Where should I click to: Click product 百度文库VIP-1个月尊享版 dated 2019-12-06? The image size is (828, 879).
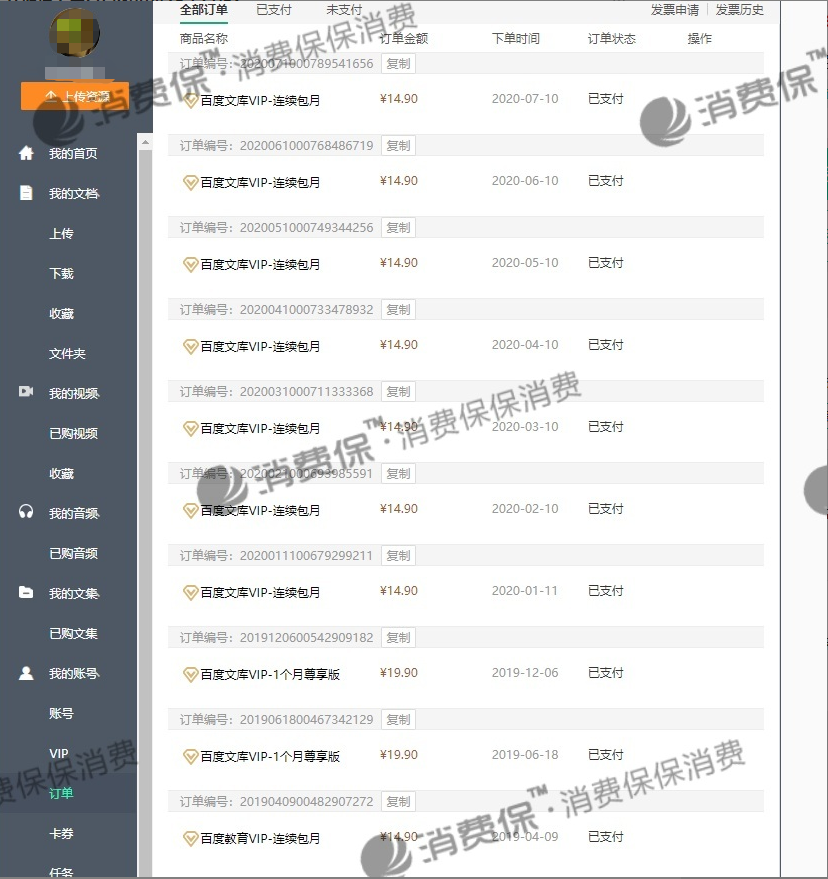pos(270,674)
